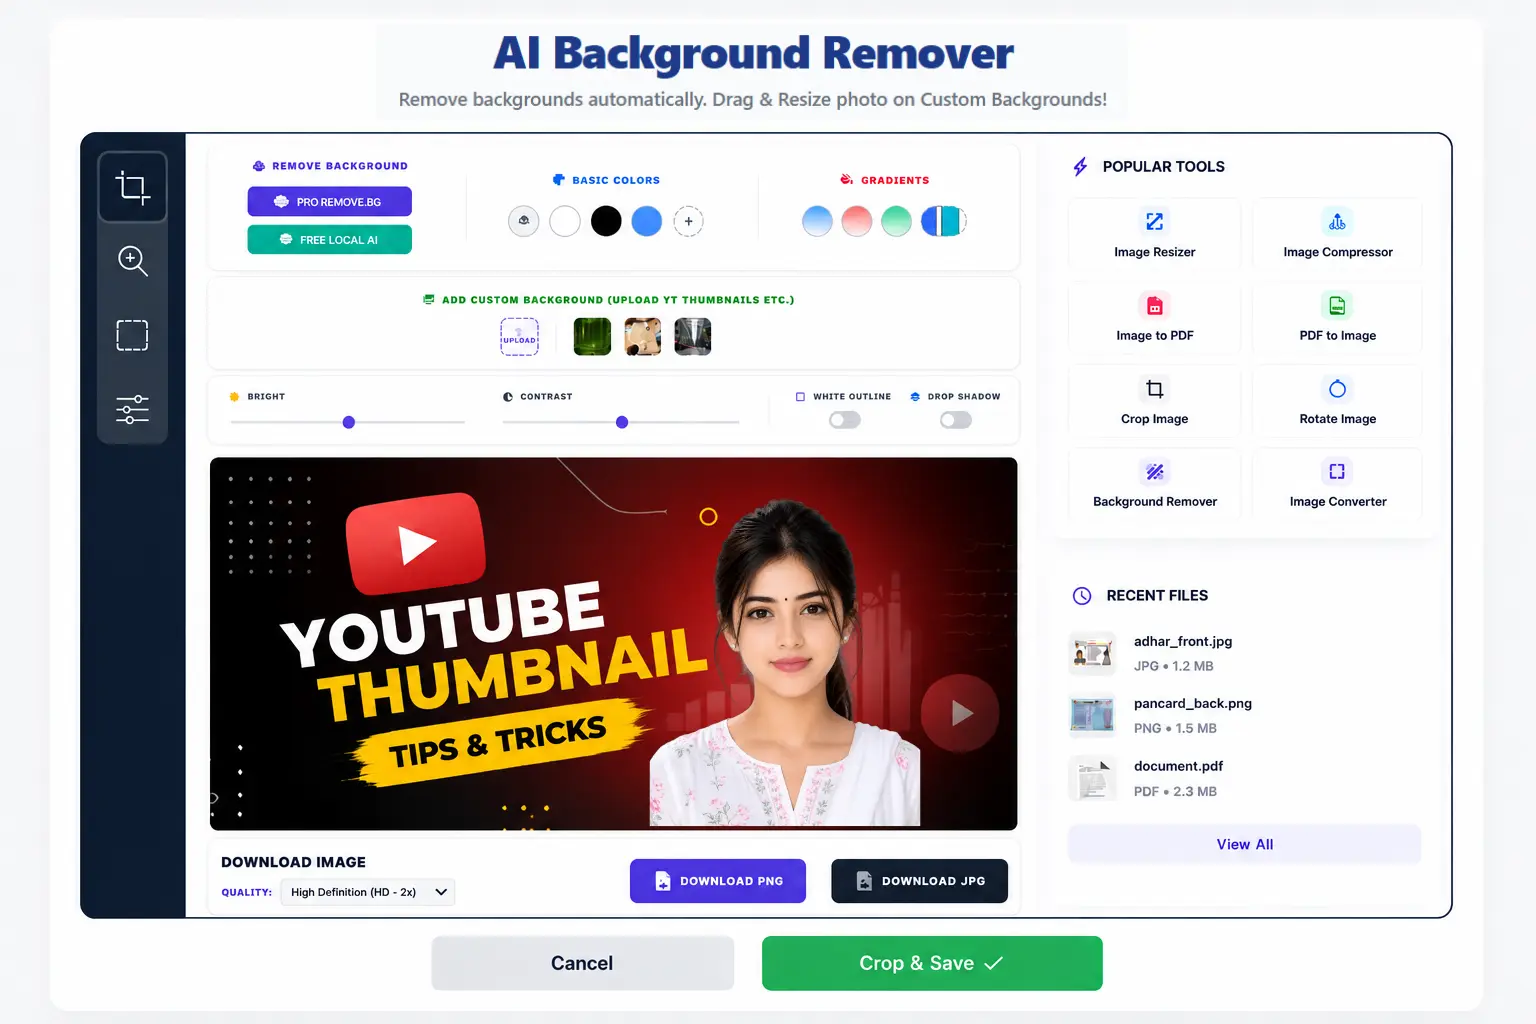Image resolution: width=1536 pixels, height=1024 pixels.
Task: Click the pancard_back.png file thumbnail
Action: 1093,716
